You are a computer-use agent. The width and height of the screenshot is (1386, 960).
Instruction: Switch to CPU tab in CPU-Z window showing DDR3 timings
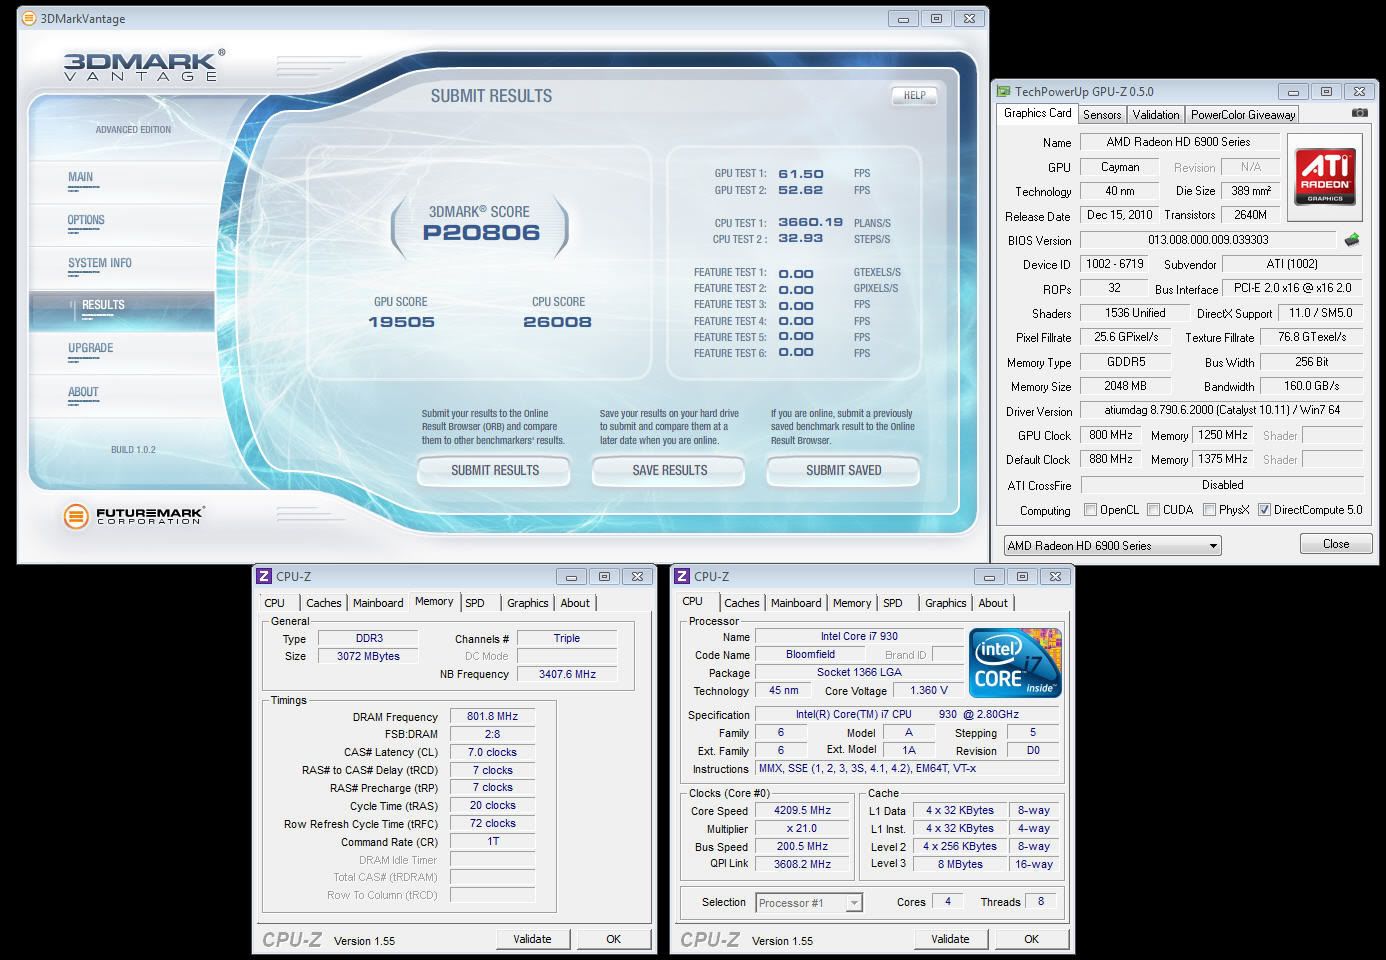click(275, 603)
